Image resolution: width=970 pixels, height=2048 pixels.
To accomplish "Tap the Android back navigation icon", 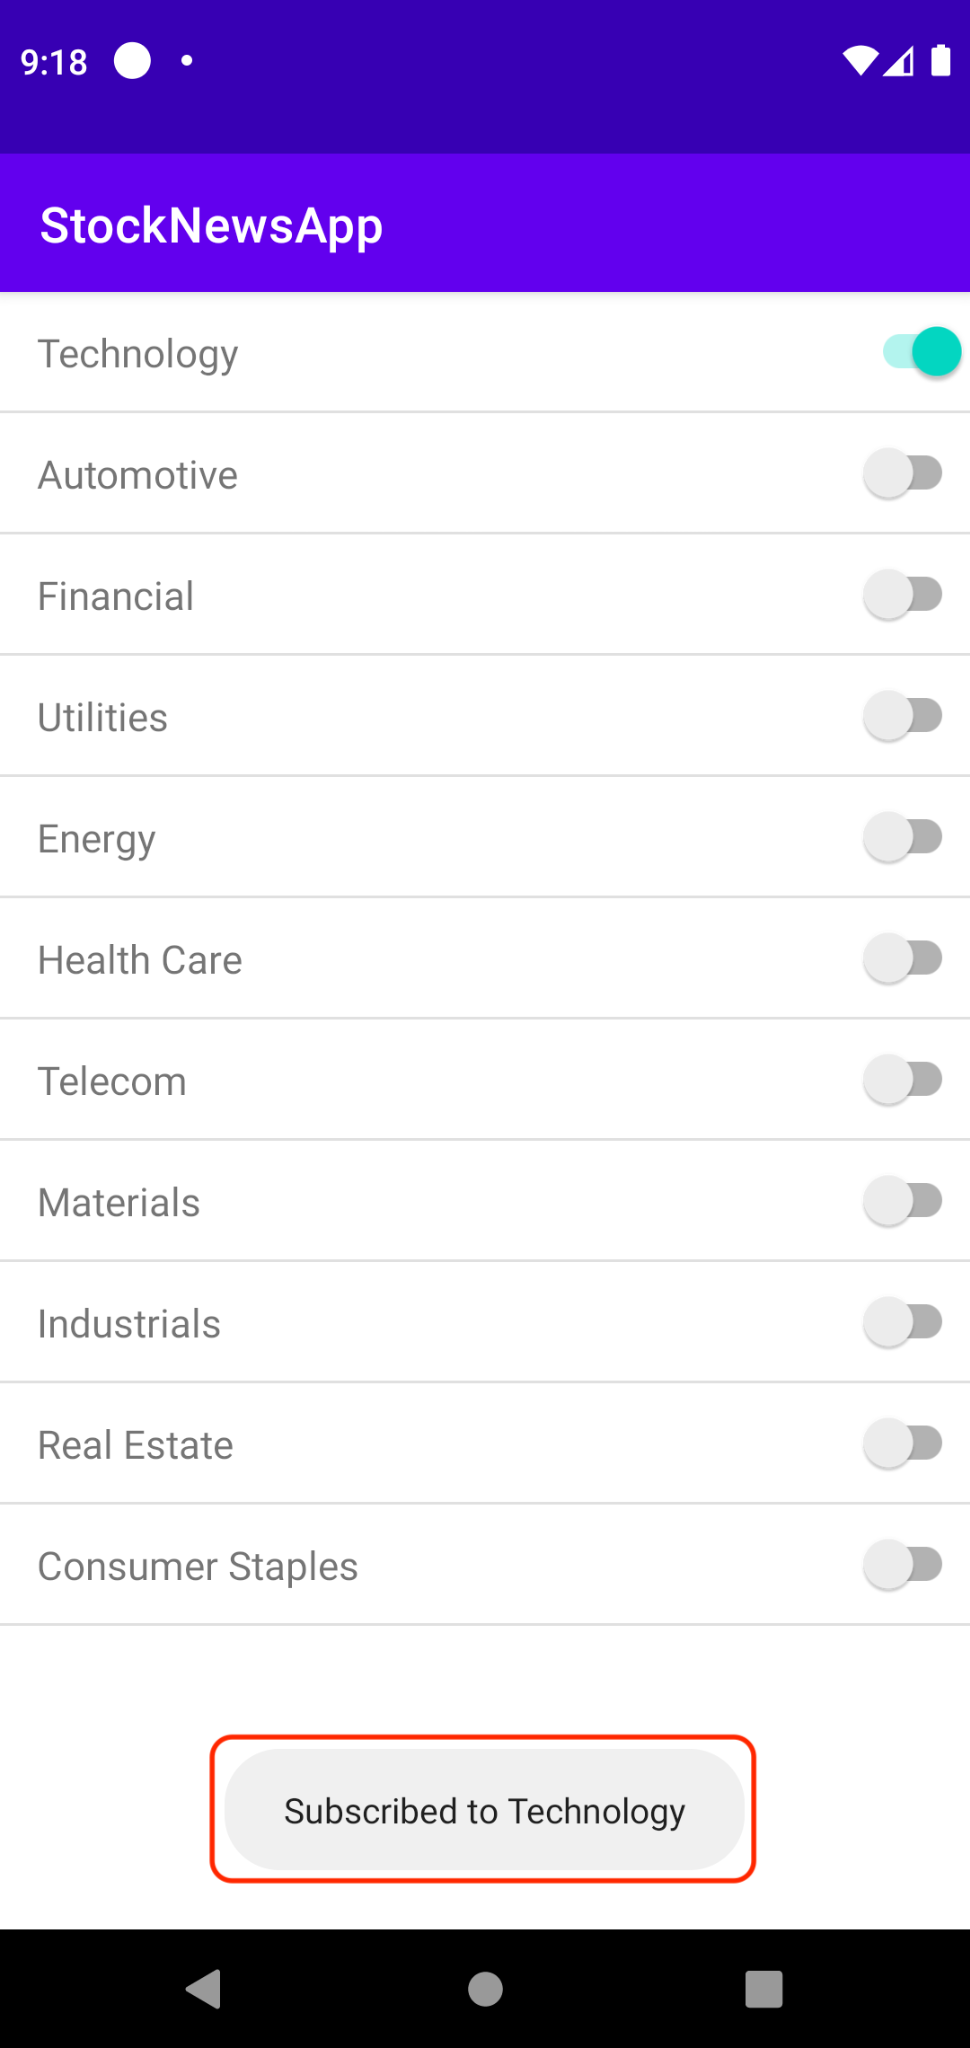I will tap(204, 1989).
